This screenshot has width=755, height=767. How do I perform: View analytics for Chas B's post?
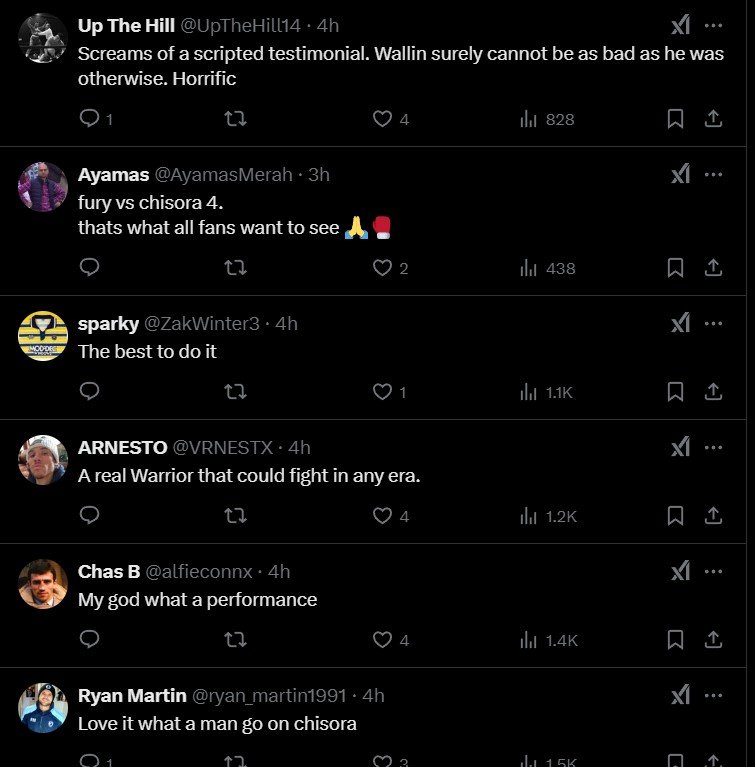[548, 640]
